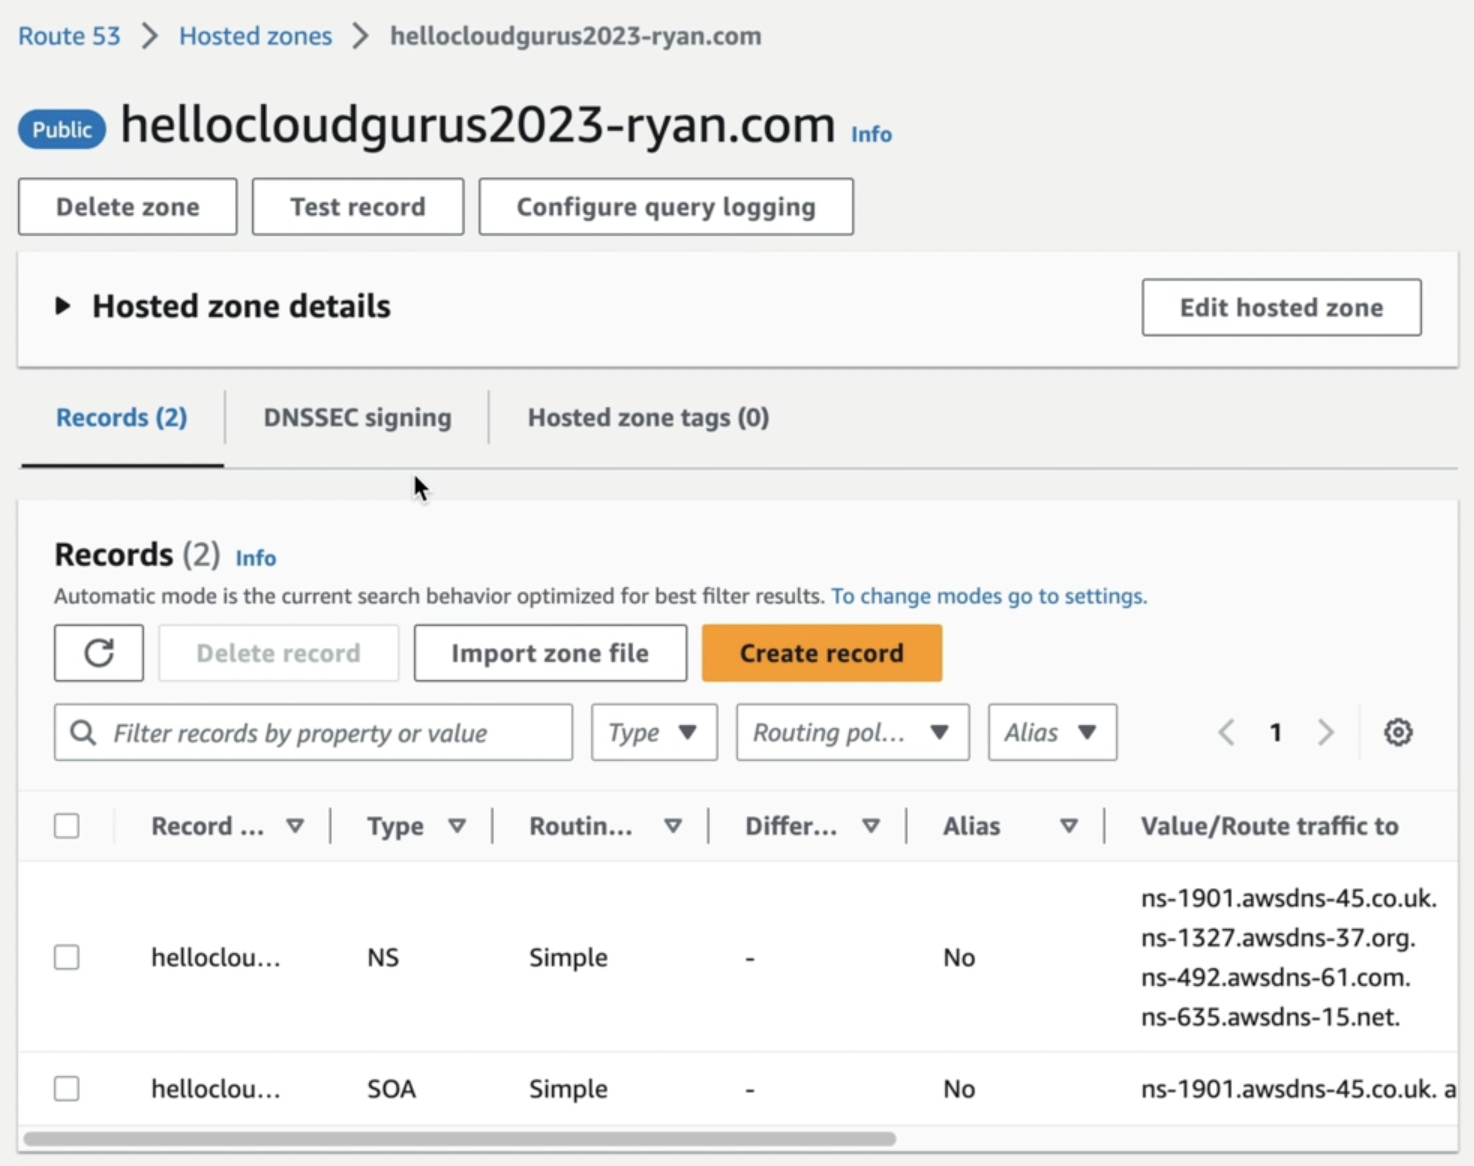This screenshot has height=1166, width=1474.
Task: Click the SOA row record name
Action: (216, 1088)
